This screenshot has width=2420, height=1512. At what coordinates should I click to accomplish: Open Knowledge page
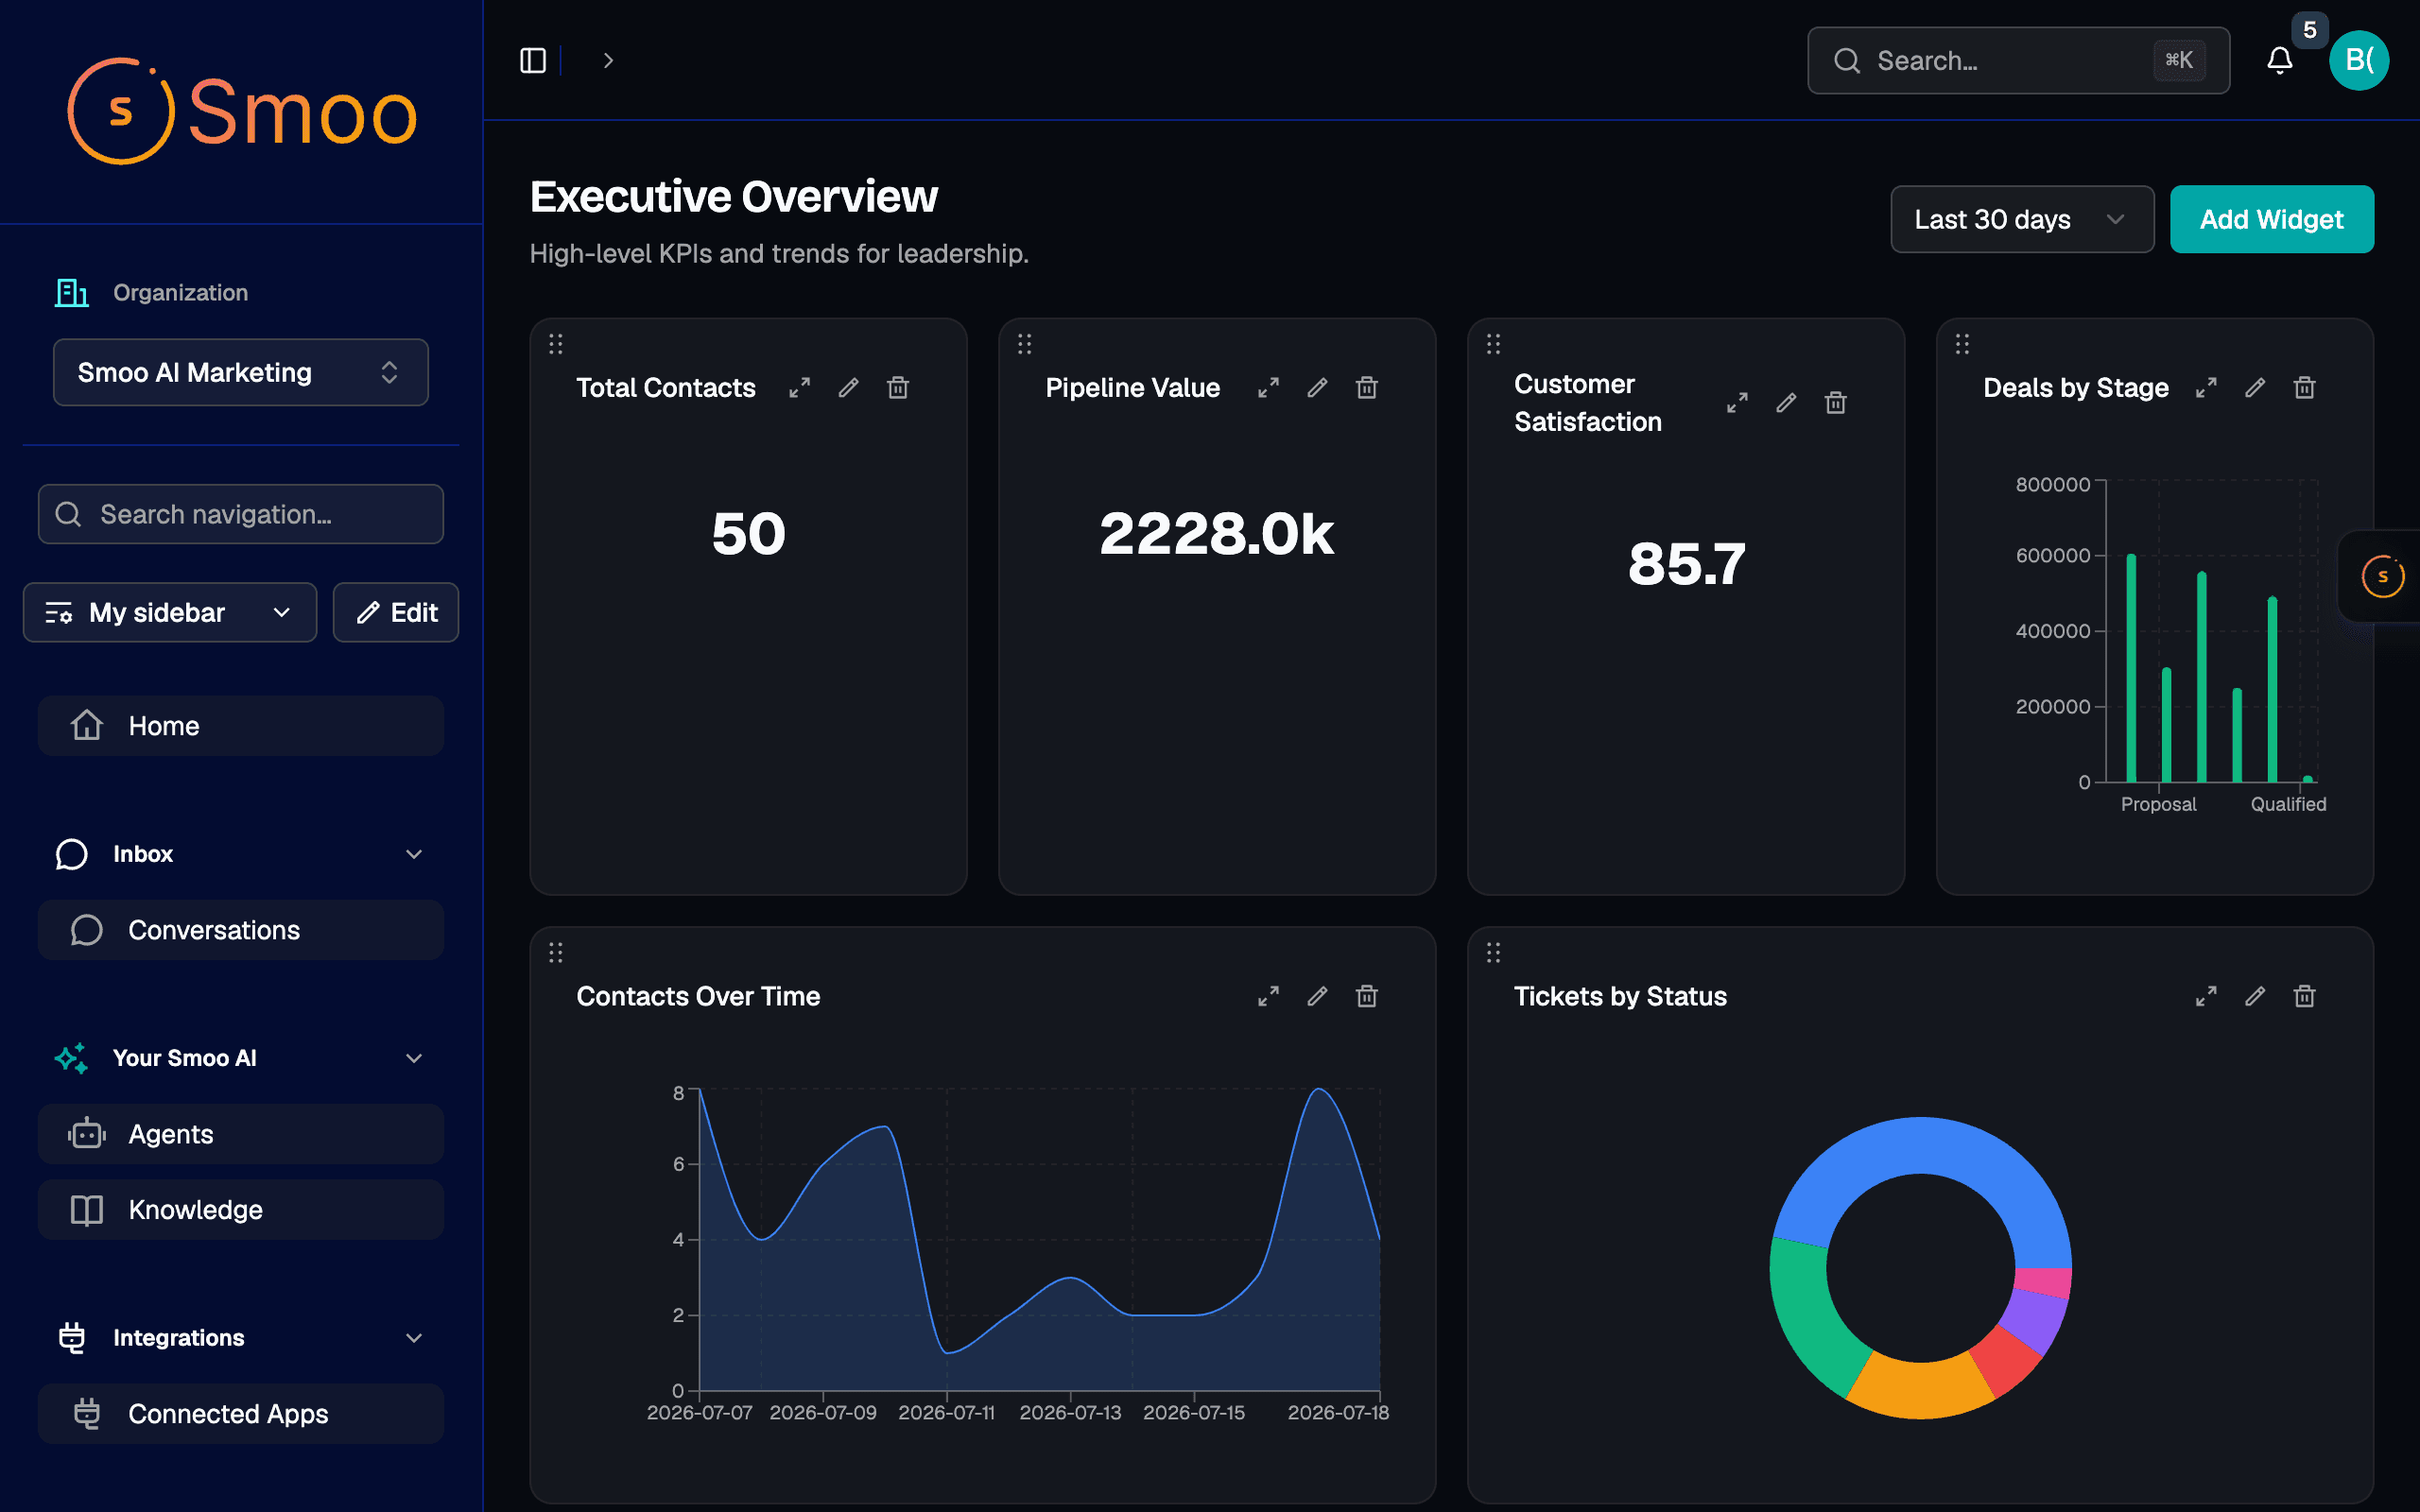click(x=241, y=1210)
